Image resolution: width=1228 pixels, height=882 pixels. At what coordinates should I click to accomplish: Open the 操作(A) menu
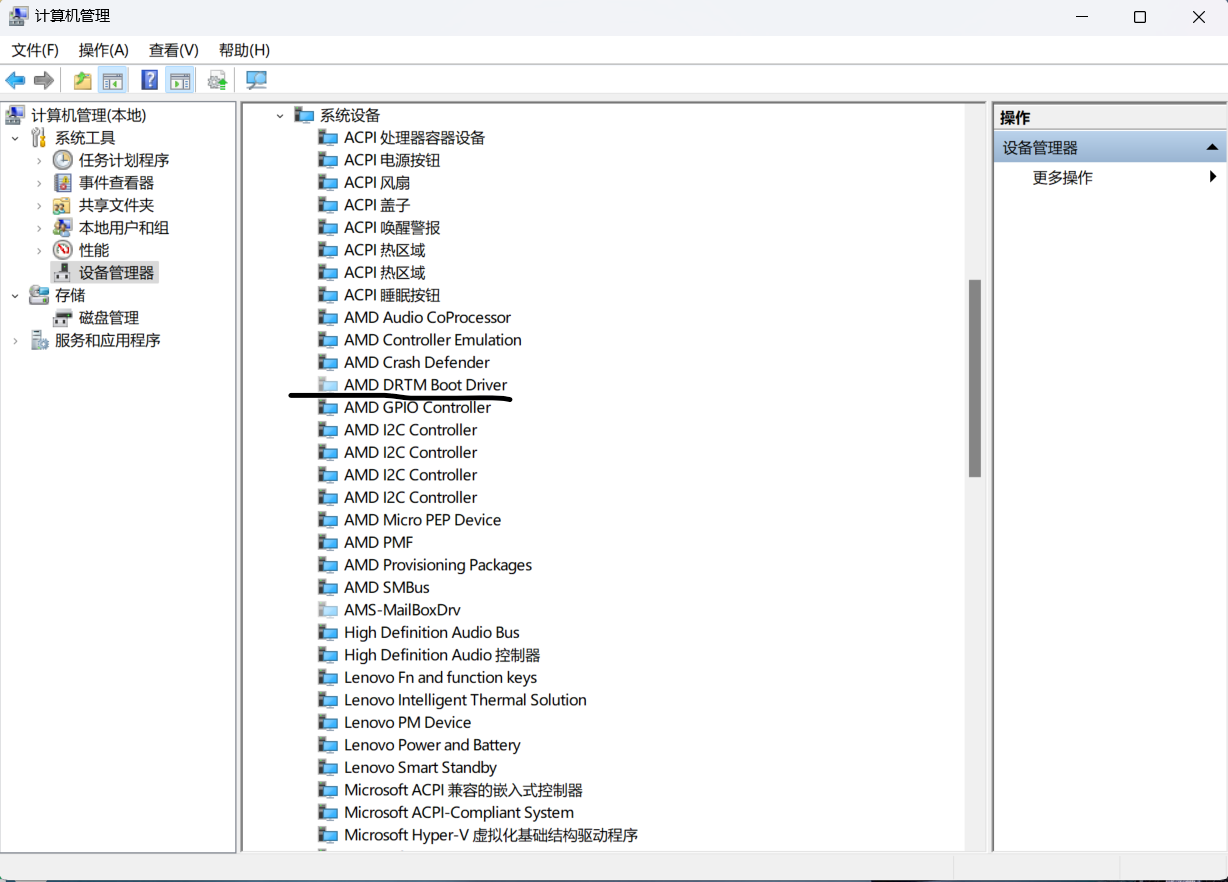[x=103, y=50]
